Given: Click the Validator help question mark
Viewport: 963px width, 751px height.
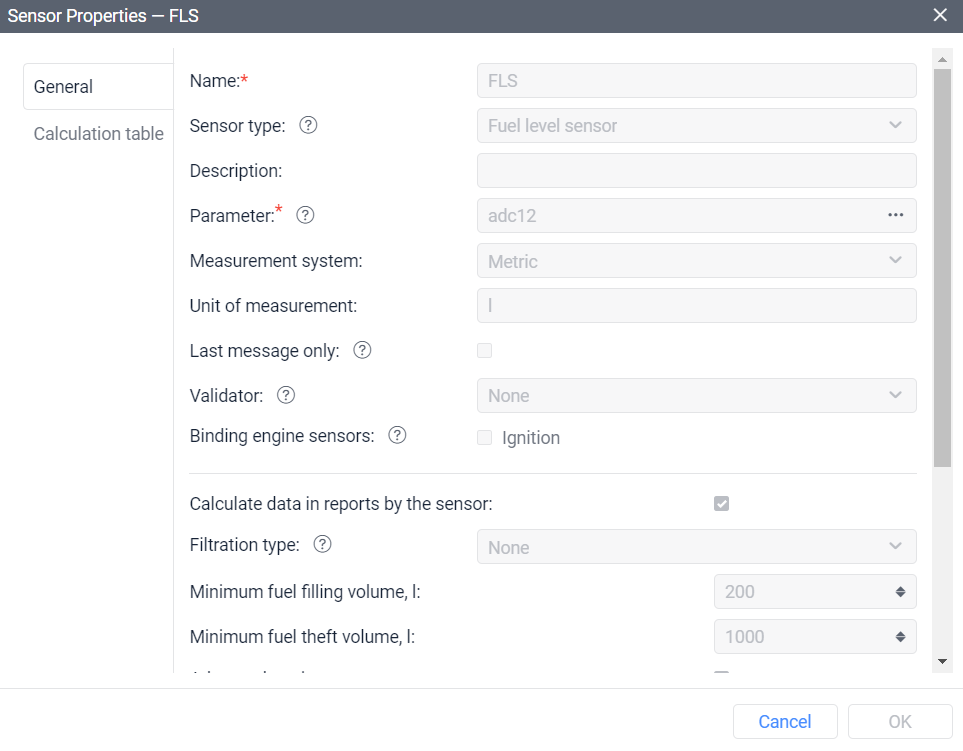Looking at the screenshot, I should point(285,395).
